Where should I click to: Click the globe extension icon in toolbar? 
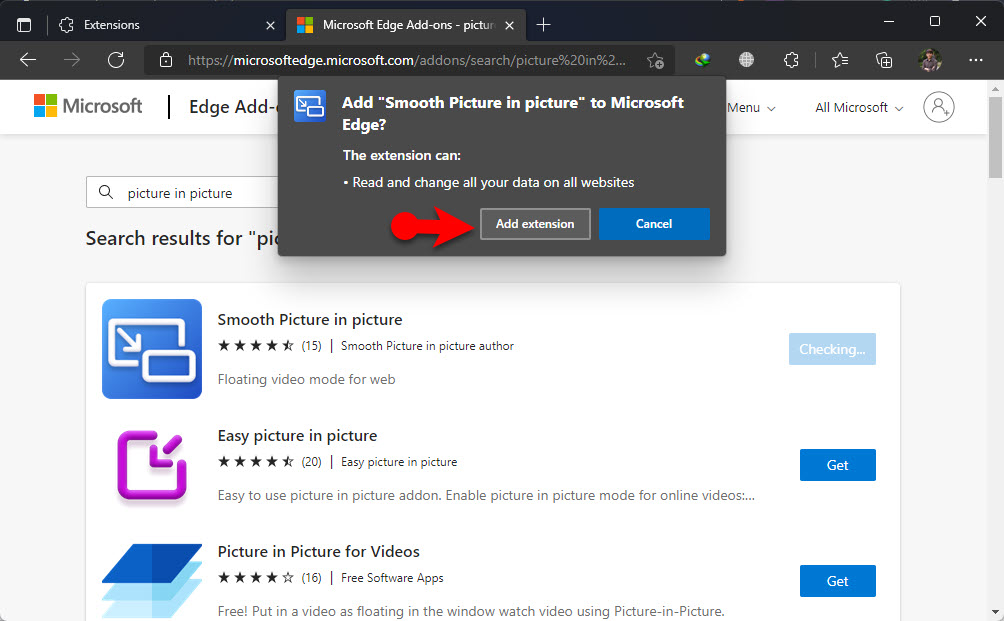pyautogui.click(x=746, y=60)
